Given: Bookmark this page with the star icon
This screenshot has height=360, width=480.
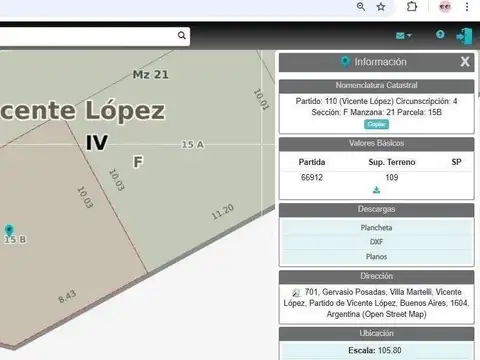Looking at the screenshot, I should [x=381, y=7].
